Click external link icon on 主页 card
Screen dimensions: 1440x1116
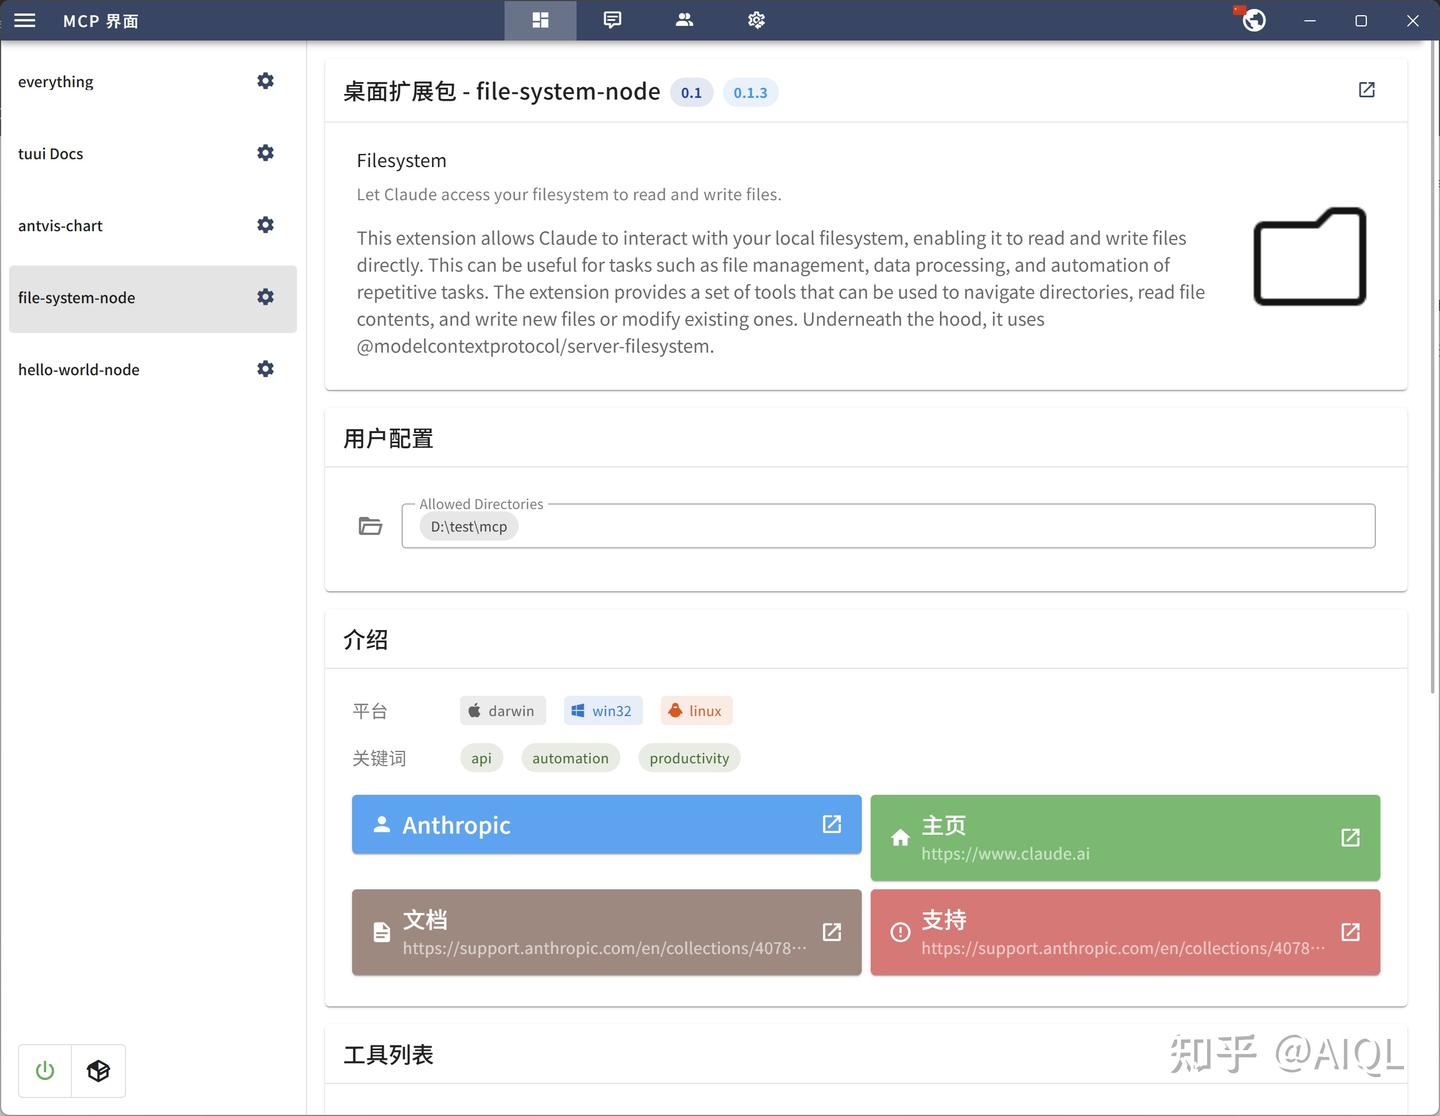pos(1350,838)
